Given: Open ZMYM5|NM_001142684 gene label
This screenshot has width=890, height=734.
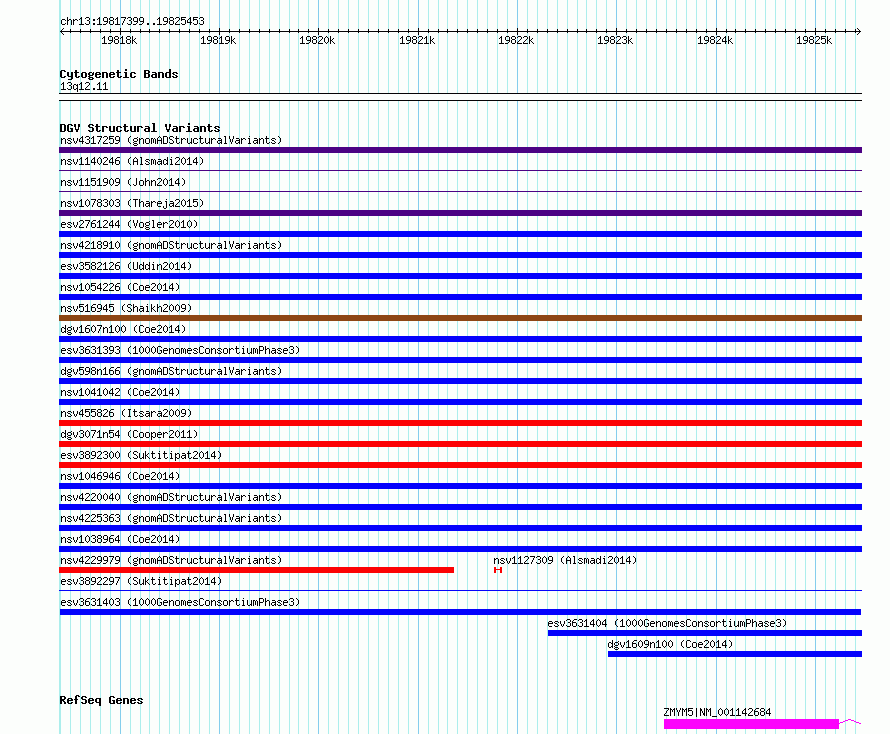Looking at the screenshot, I should pos(717,712).
